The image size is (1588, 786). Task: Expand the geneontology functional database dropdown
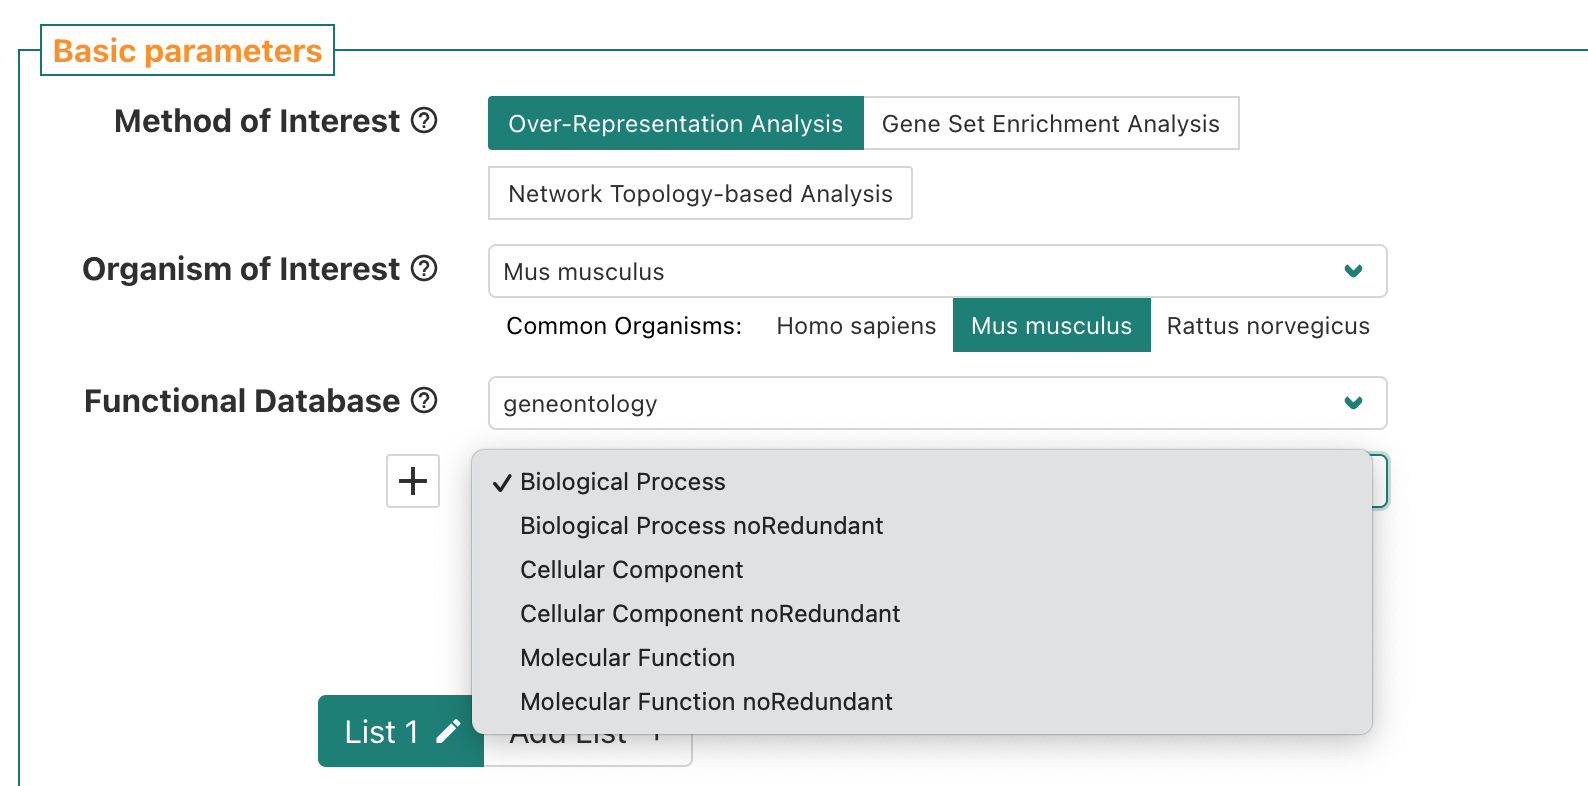click(920, 403)
